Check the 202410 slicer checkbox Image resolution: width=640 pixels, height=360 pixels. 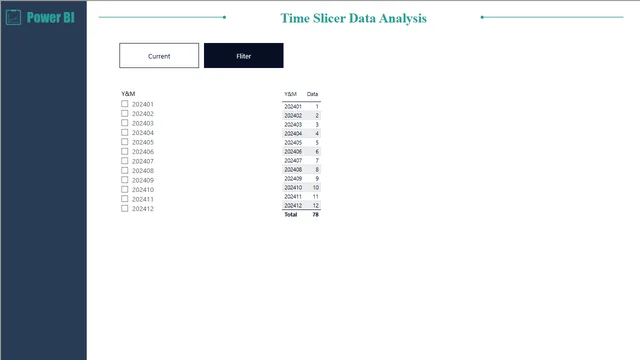(x=124, y=189)
